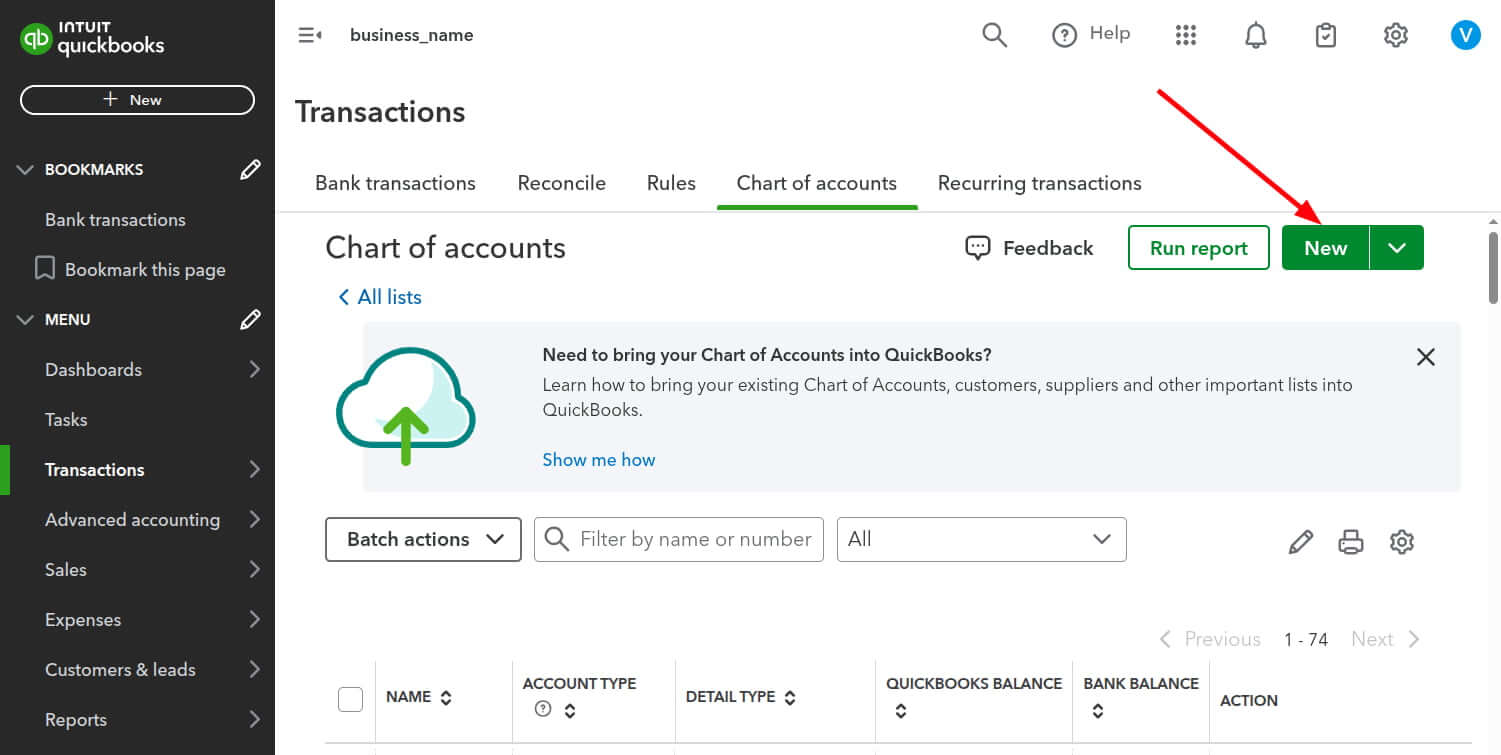Sort by QuickBooks Balance column arrows
The width and height of the screenshot is (1501, 755).
pyautogui.click(x=901, y=711)
